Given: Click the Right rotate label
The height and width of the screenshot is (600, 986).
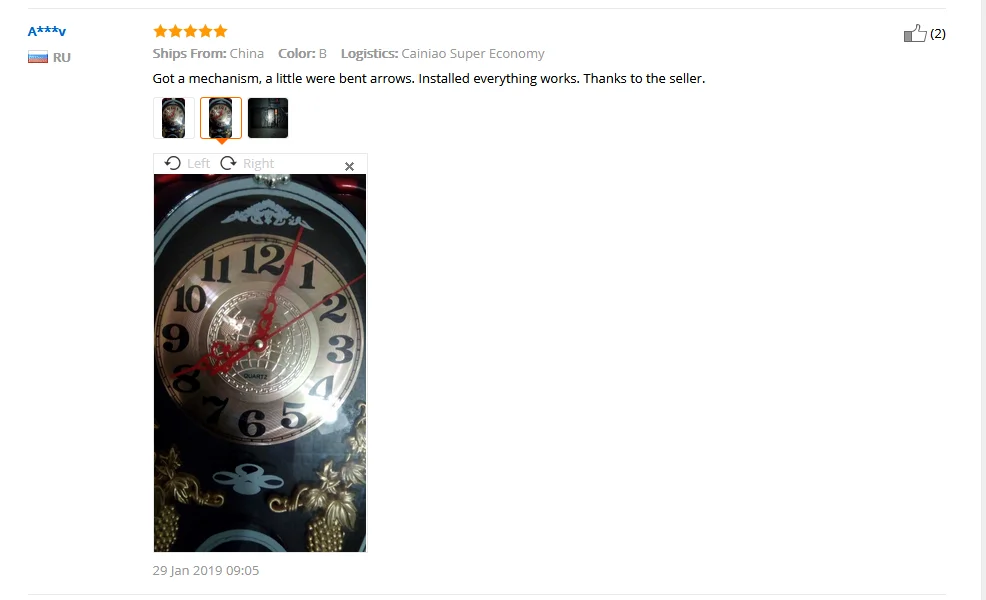Looking at the screenshot, I should pyautogui.click(x=258, y=164).
